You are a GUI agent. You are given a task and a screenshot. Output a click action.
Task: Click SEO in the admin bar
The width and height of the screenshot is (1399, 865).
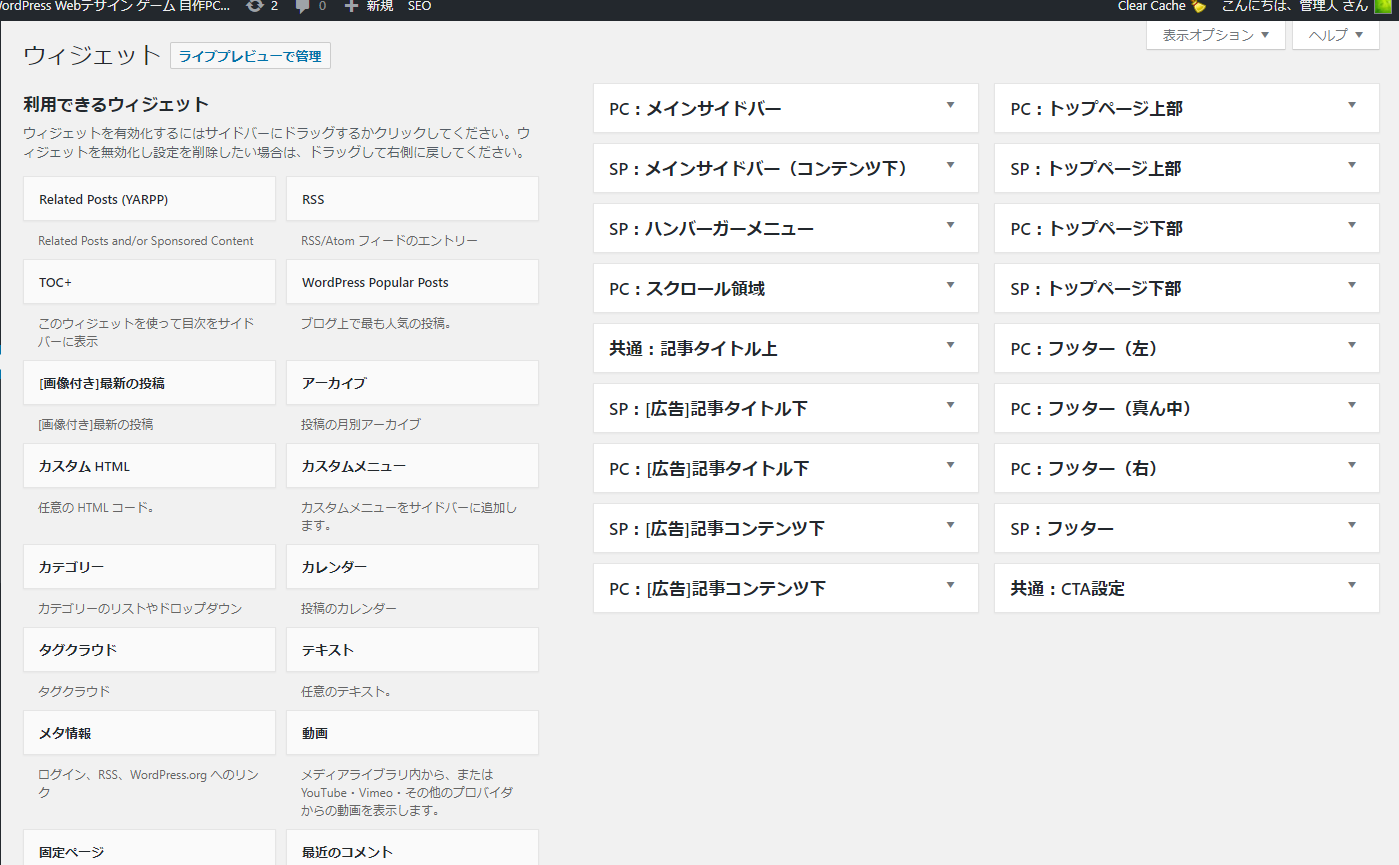[420, 6]
